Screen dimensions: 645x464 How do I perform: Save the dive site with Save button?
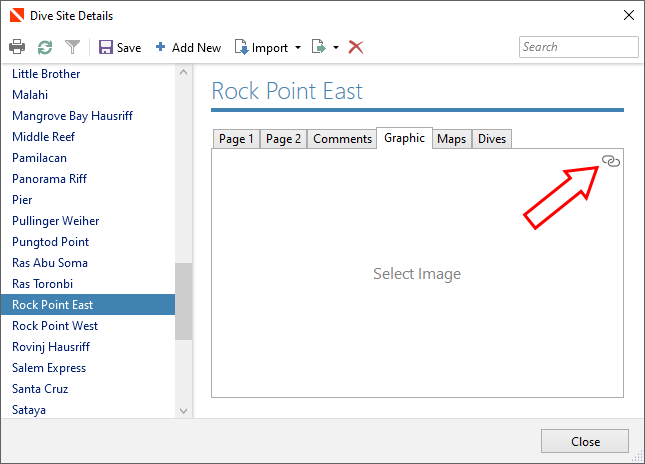point(120,47)
